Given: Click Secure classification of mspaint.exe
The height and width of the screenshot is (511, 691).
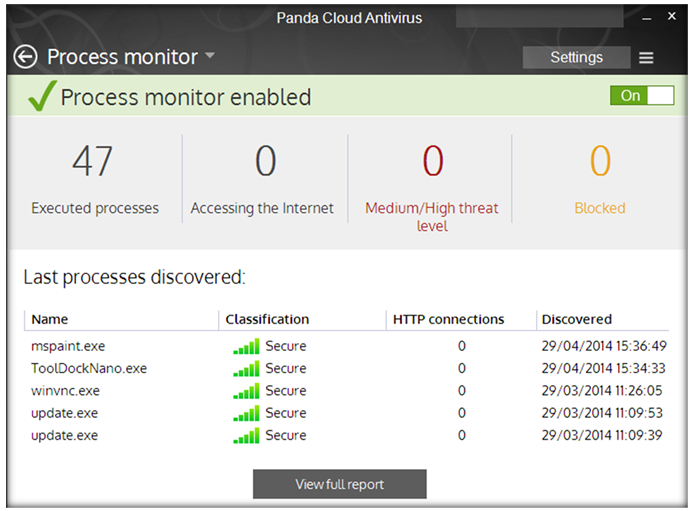Looking at the screenshot, I should [286, 346].
